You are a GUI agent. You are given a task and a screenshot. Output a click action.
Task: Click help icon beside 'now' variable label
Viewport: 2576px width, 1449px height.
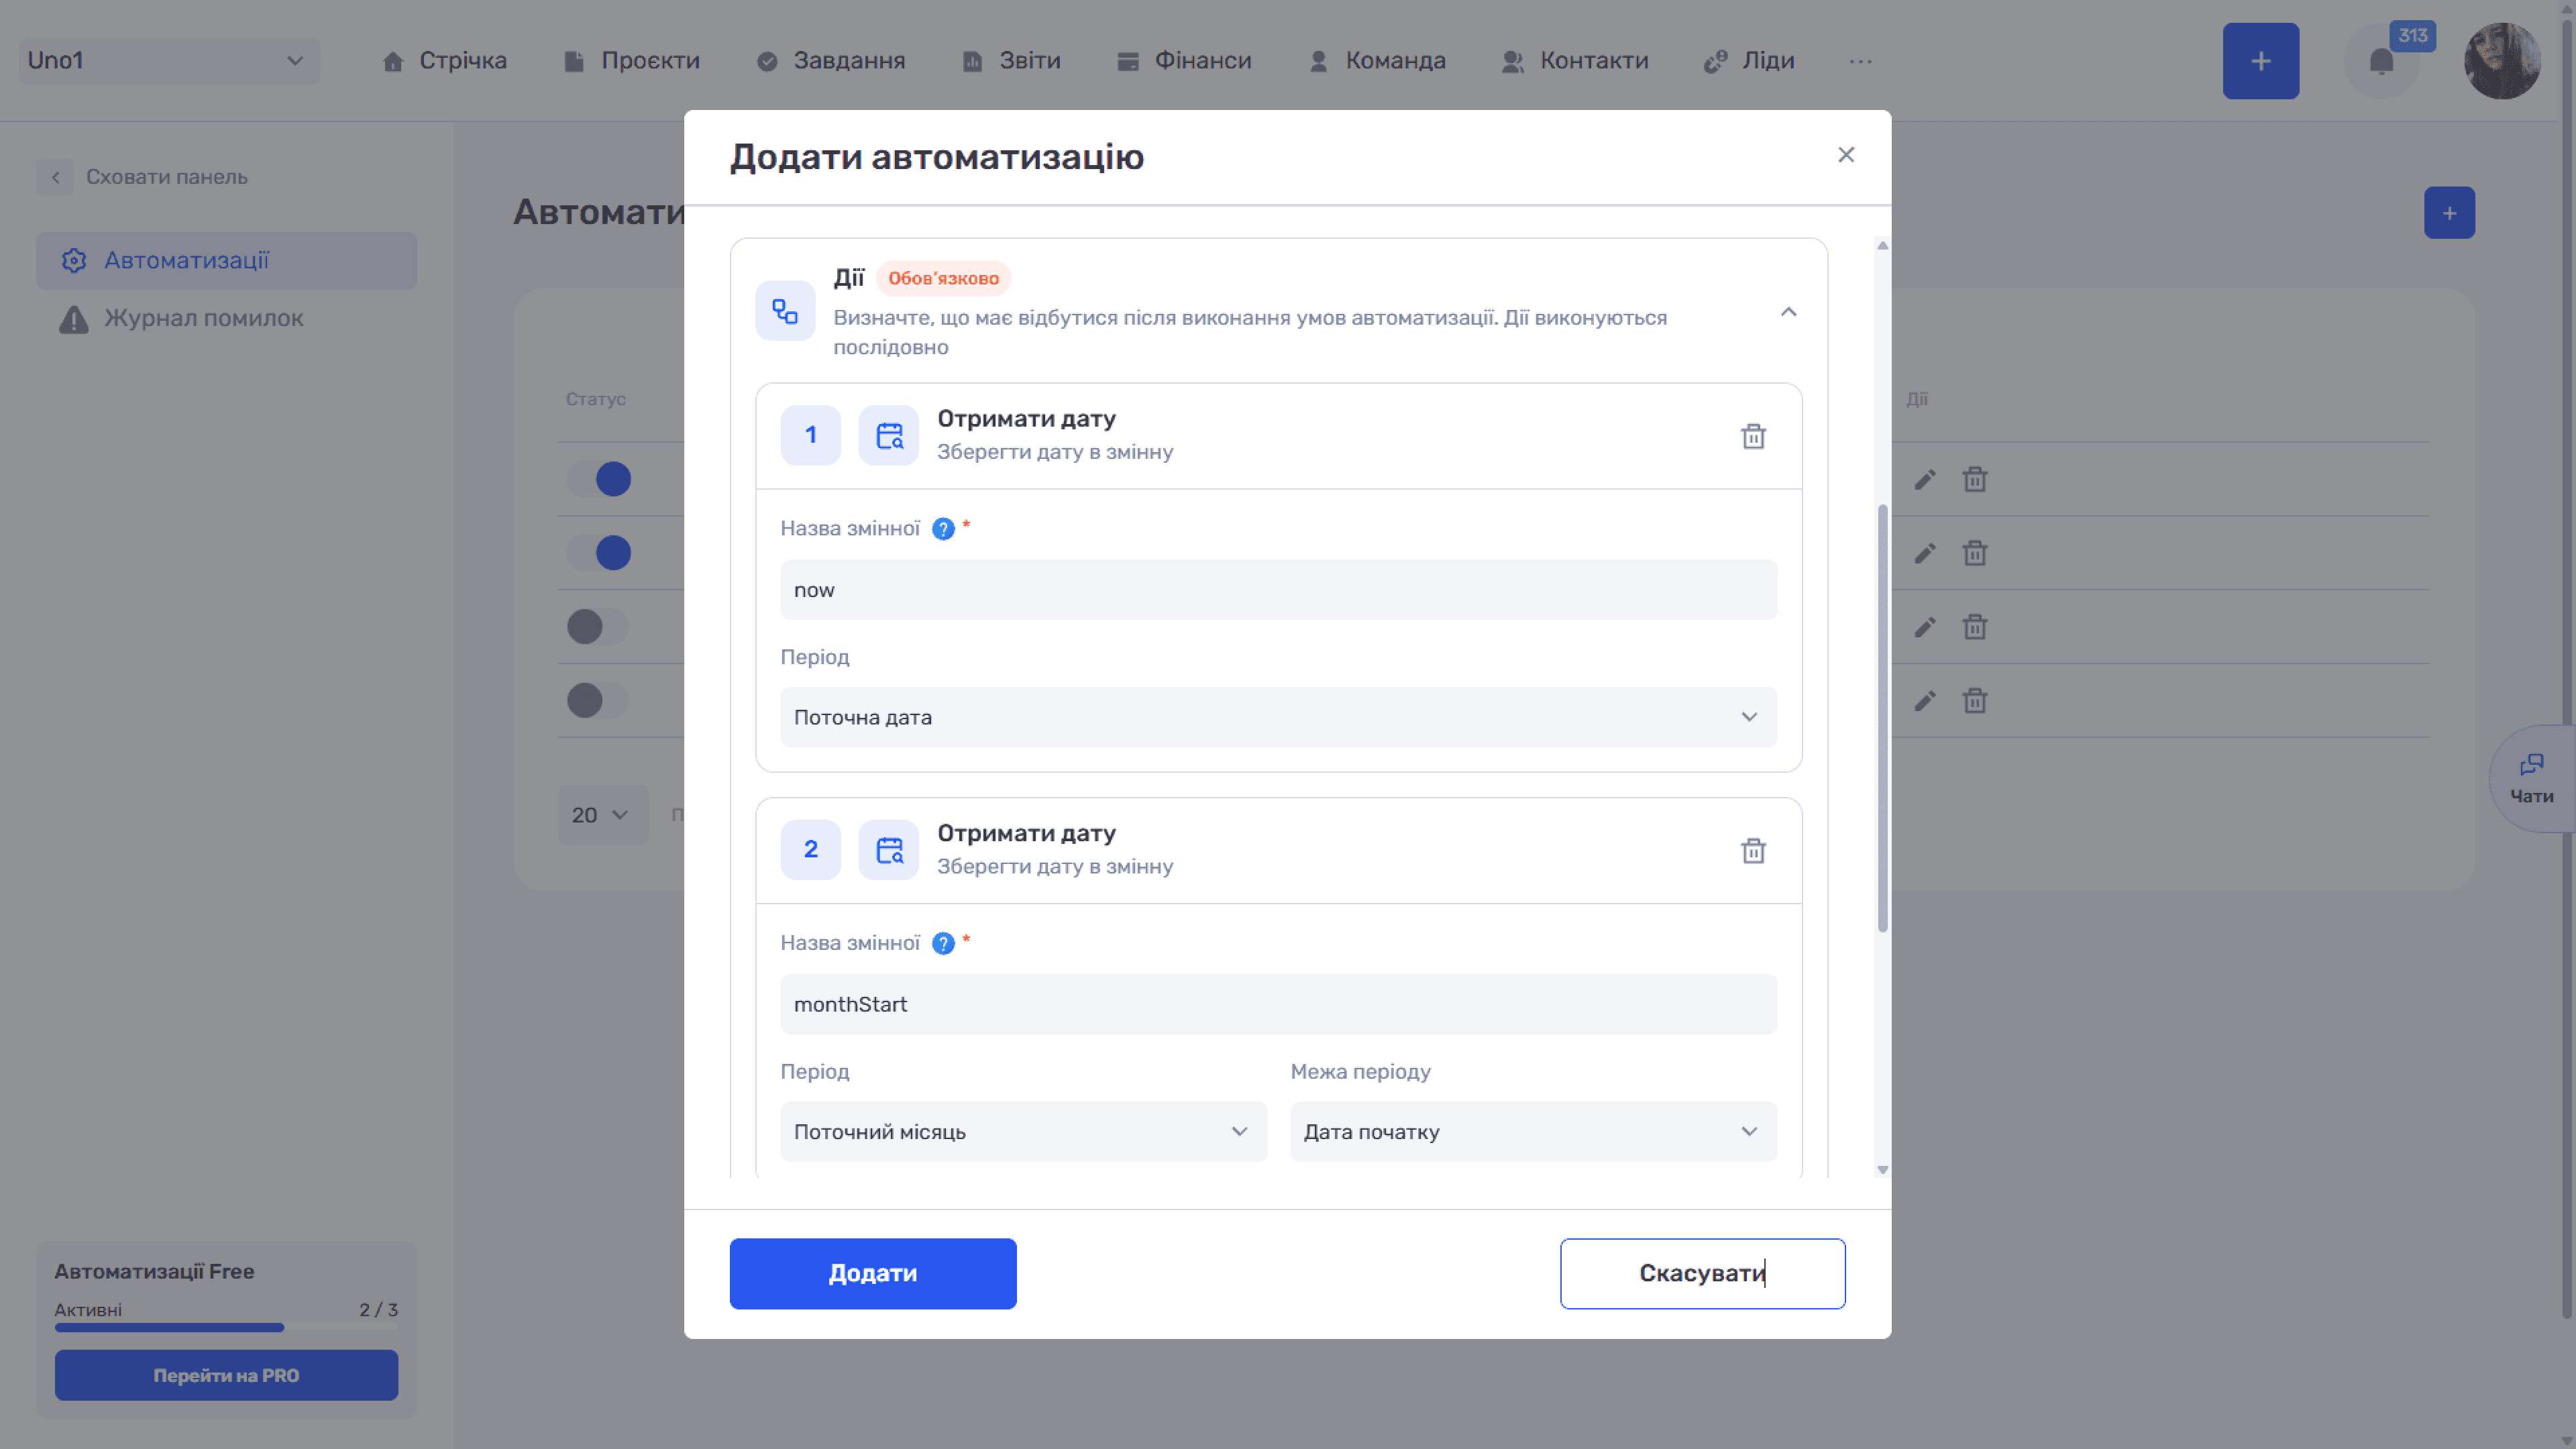pyautogui.click(x=943, y=529)
